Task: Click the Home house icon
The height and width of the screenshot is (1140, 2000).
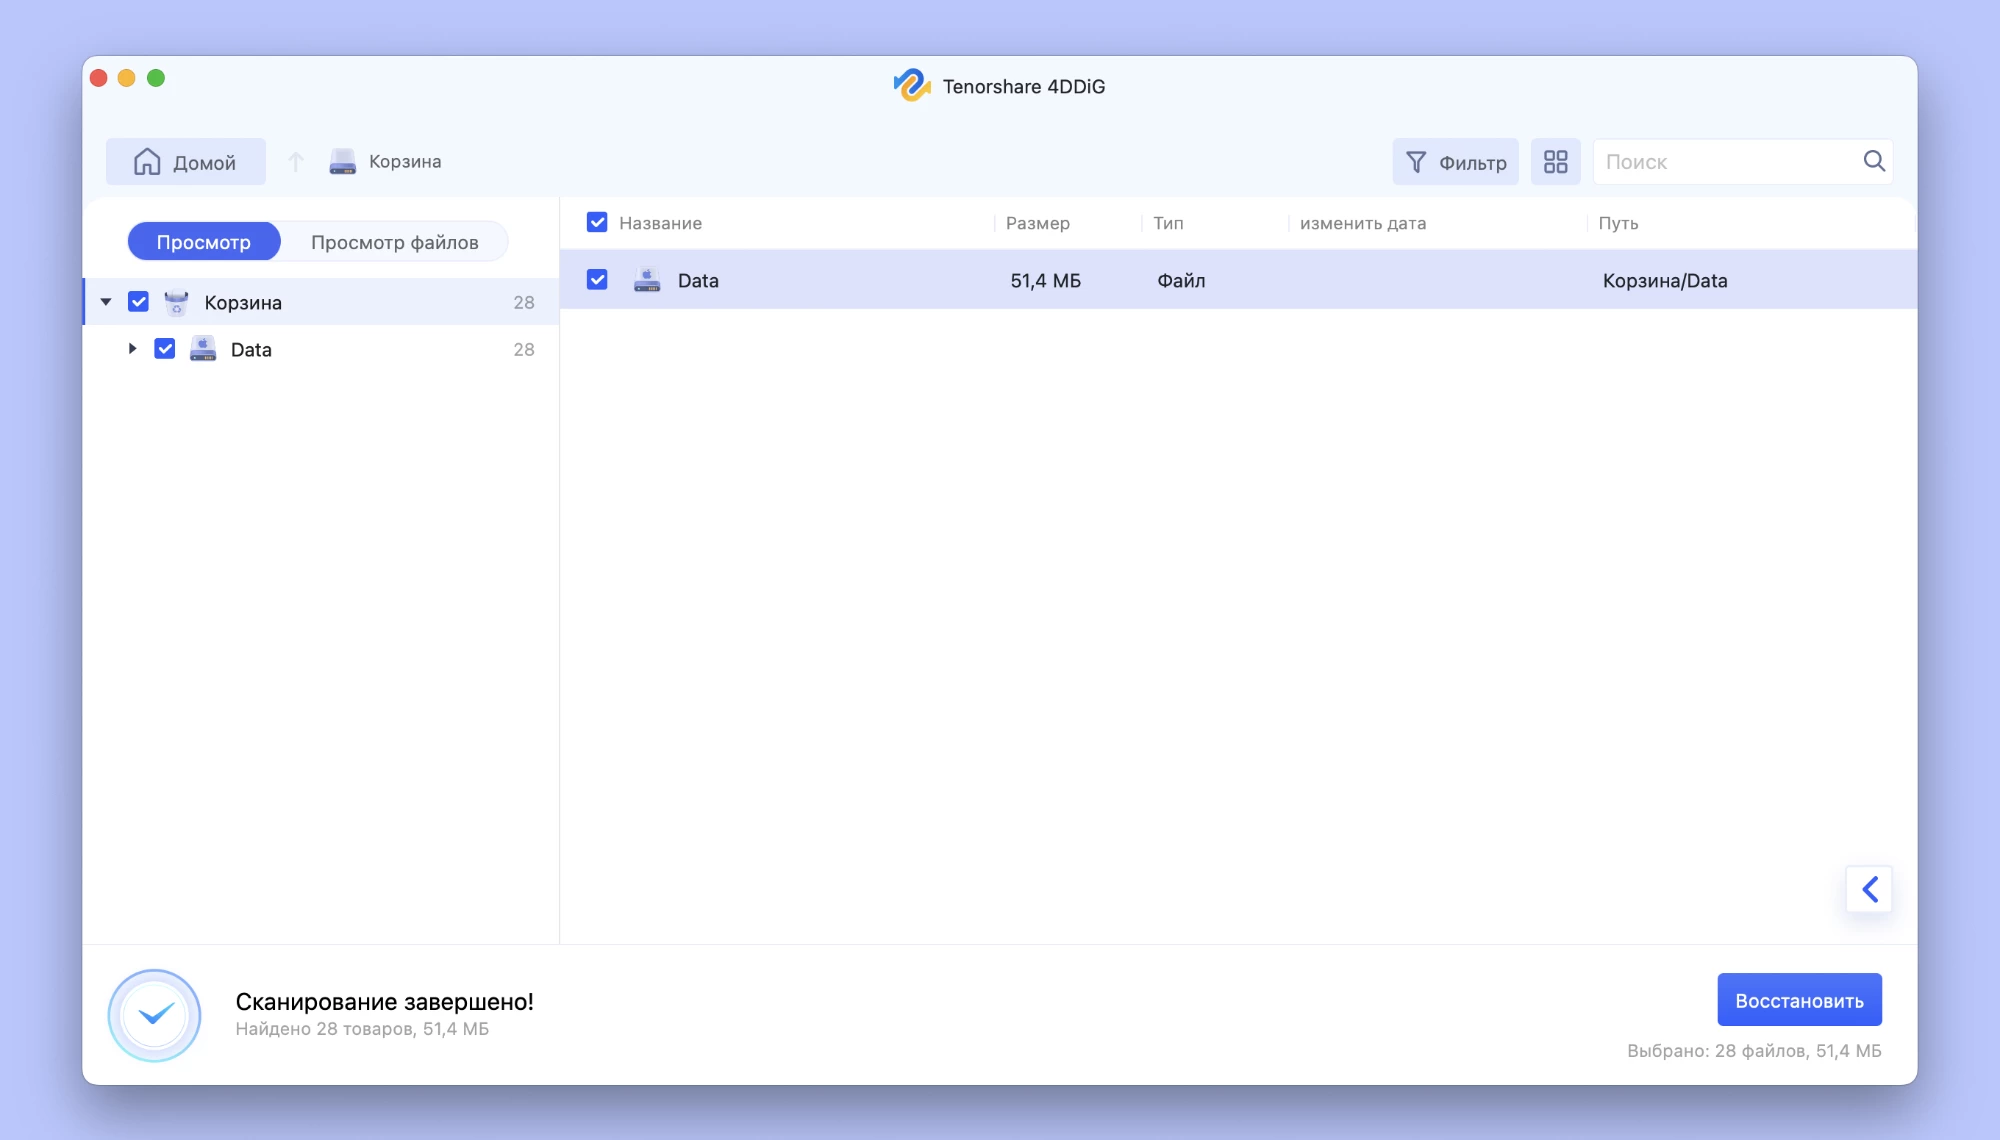Action: click(147, 162)
